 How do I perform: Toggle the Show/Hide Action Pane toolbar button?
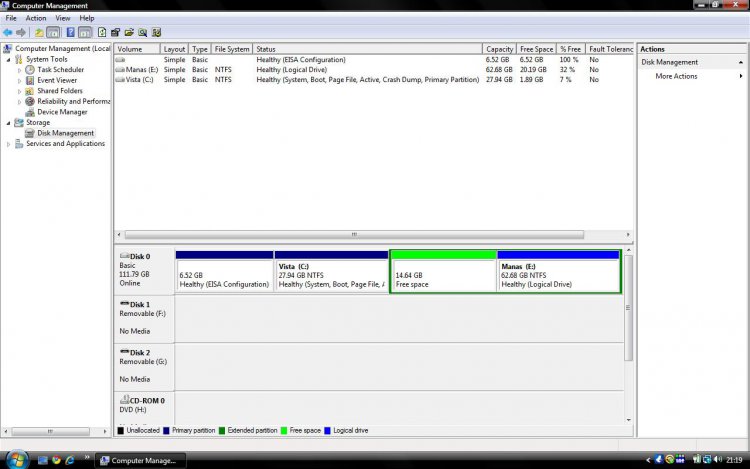coord(85,33)
